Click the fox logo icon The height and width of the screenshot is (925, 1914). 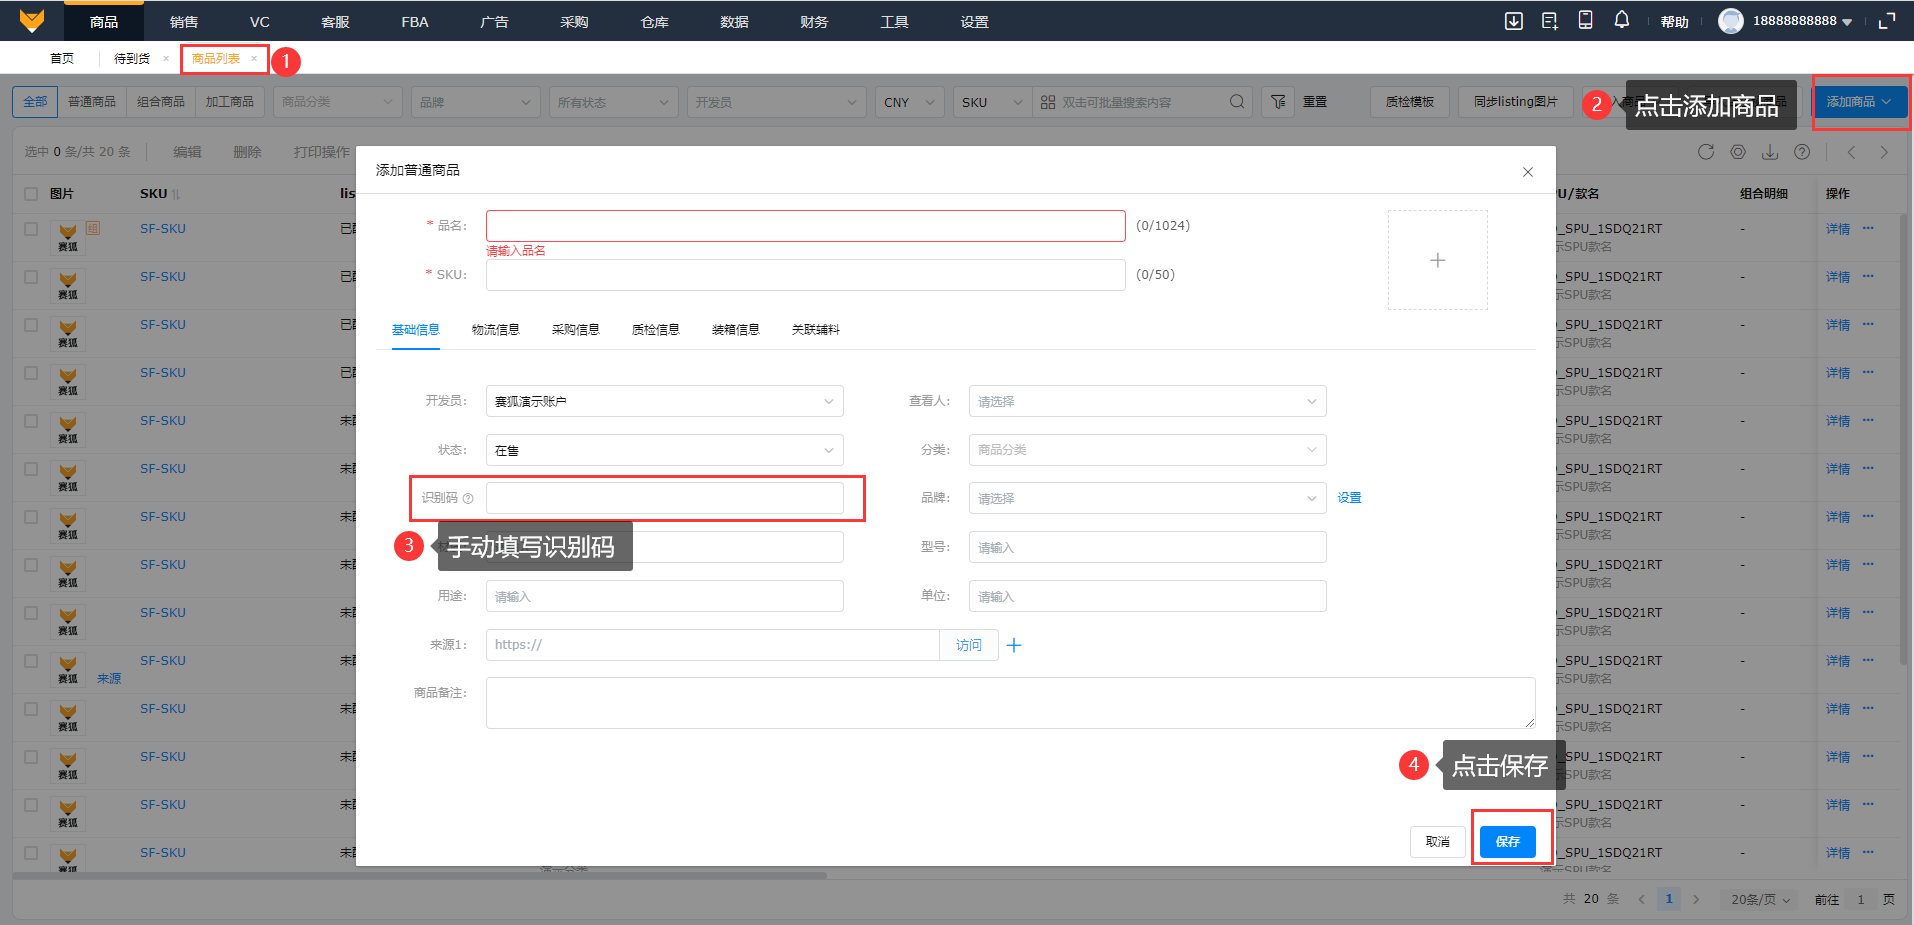click(x=32, y=20)
